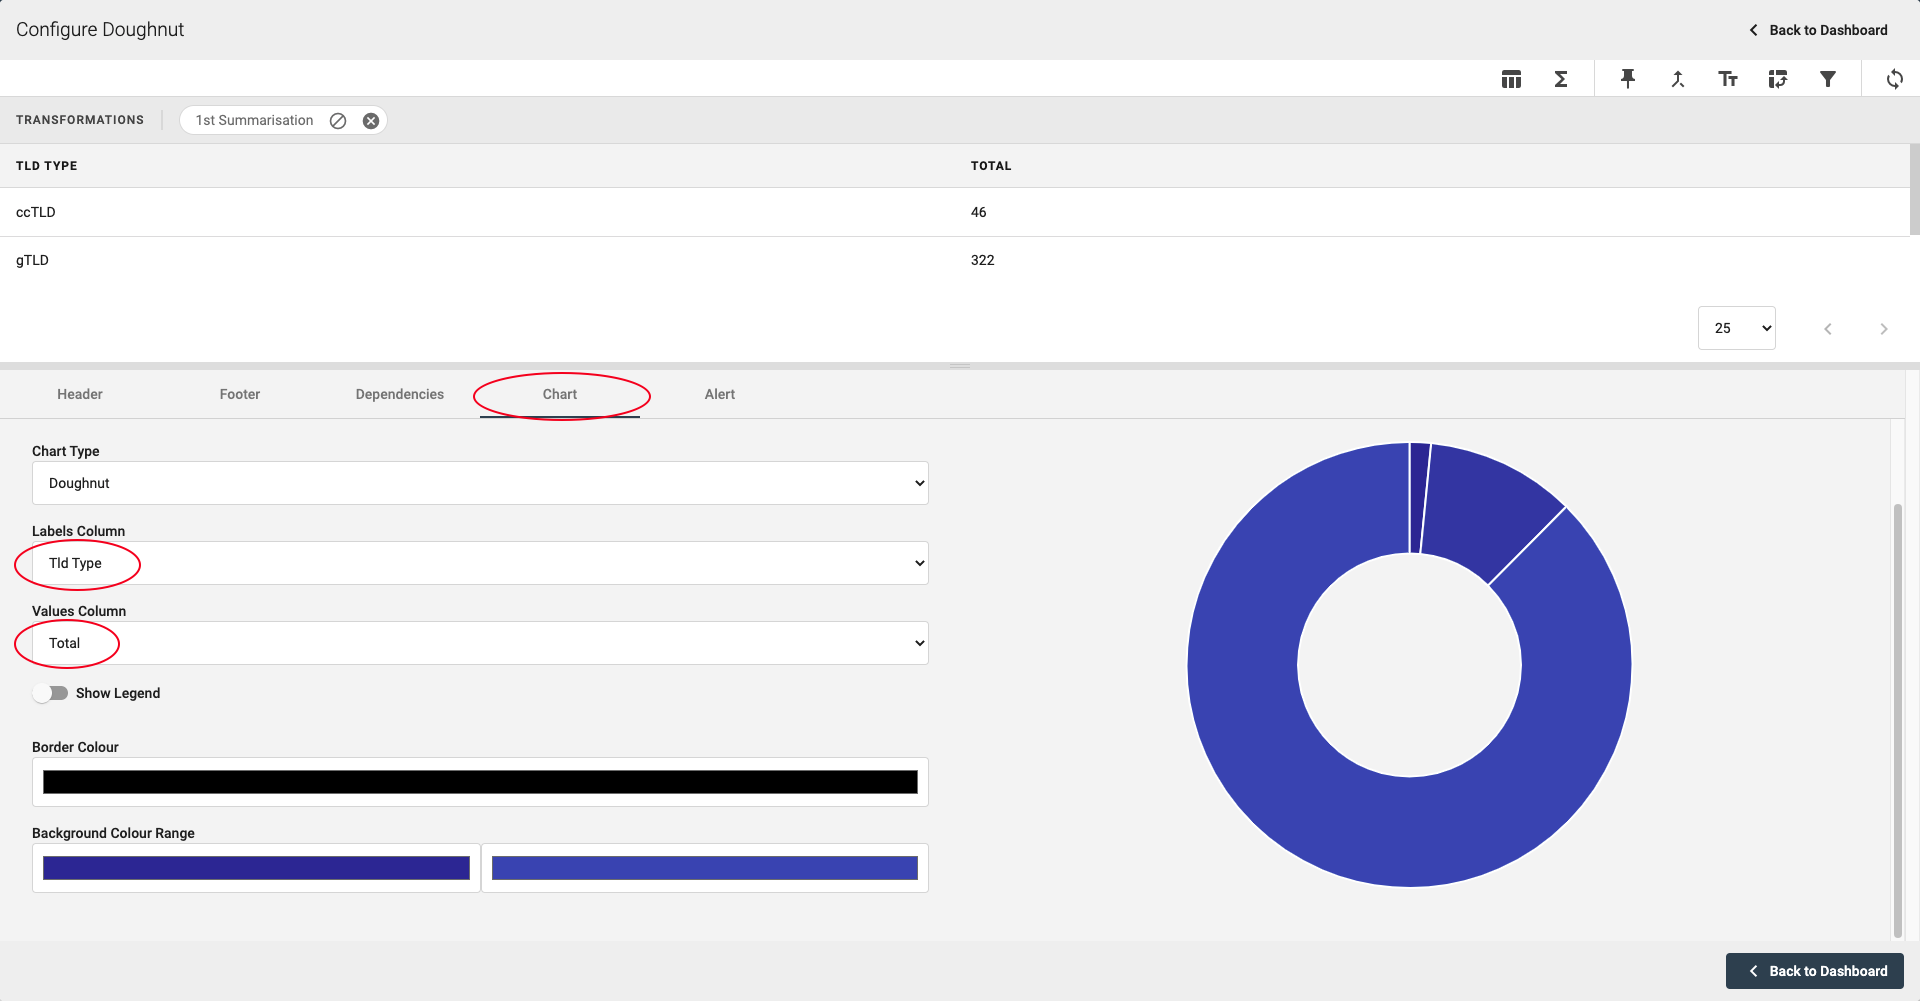Click the table columns icon in toolbar
Image resolution: width=1920 pixels, height=1001 pixels.
[x=1511, y=79]
